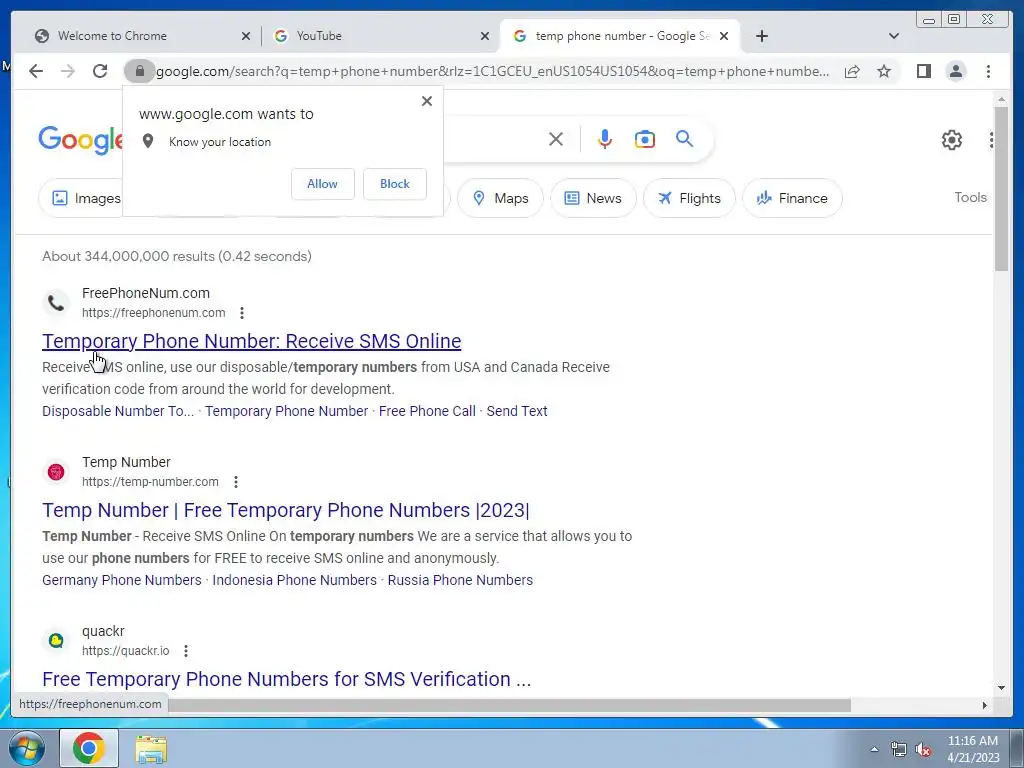The width and height of the screenshot is (1024, 768).
Task: Open Chrome three-dot menu
Action: coord(988,71)
